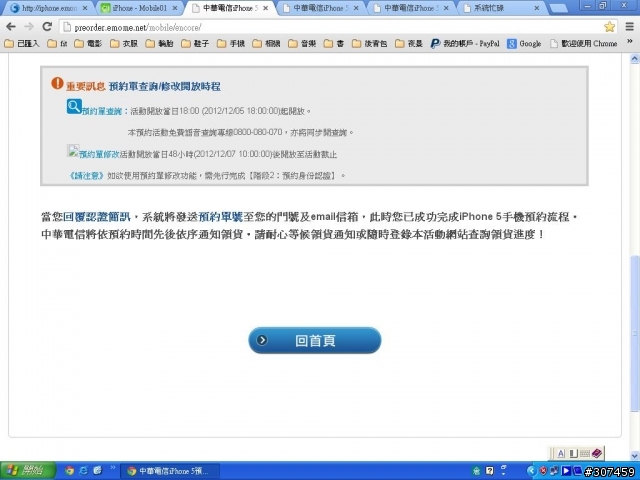Close the 系統忙碌 tab

[537, 8]
